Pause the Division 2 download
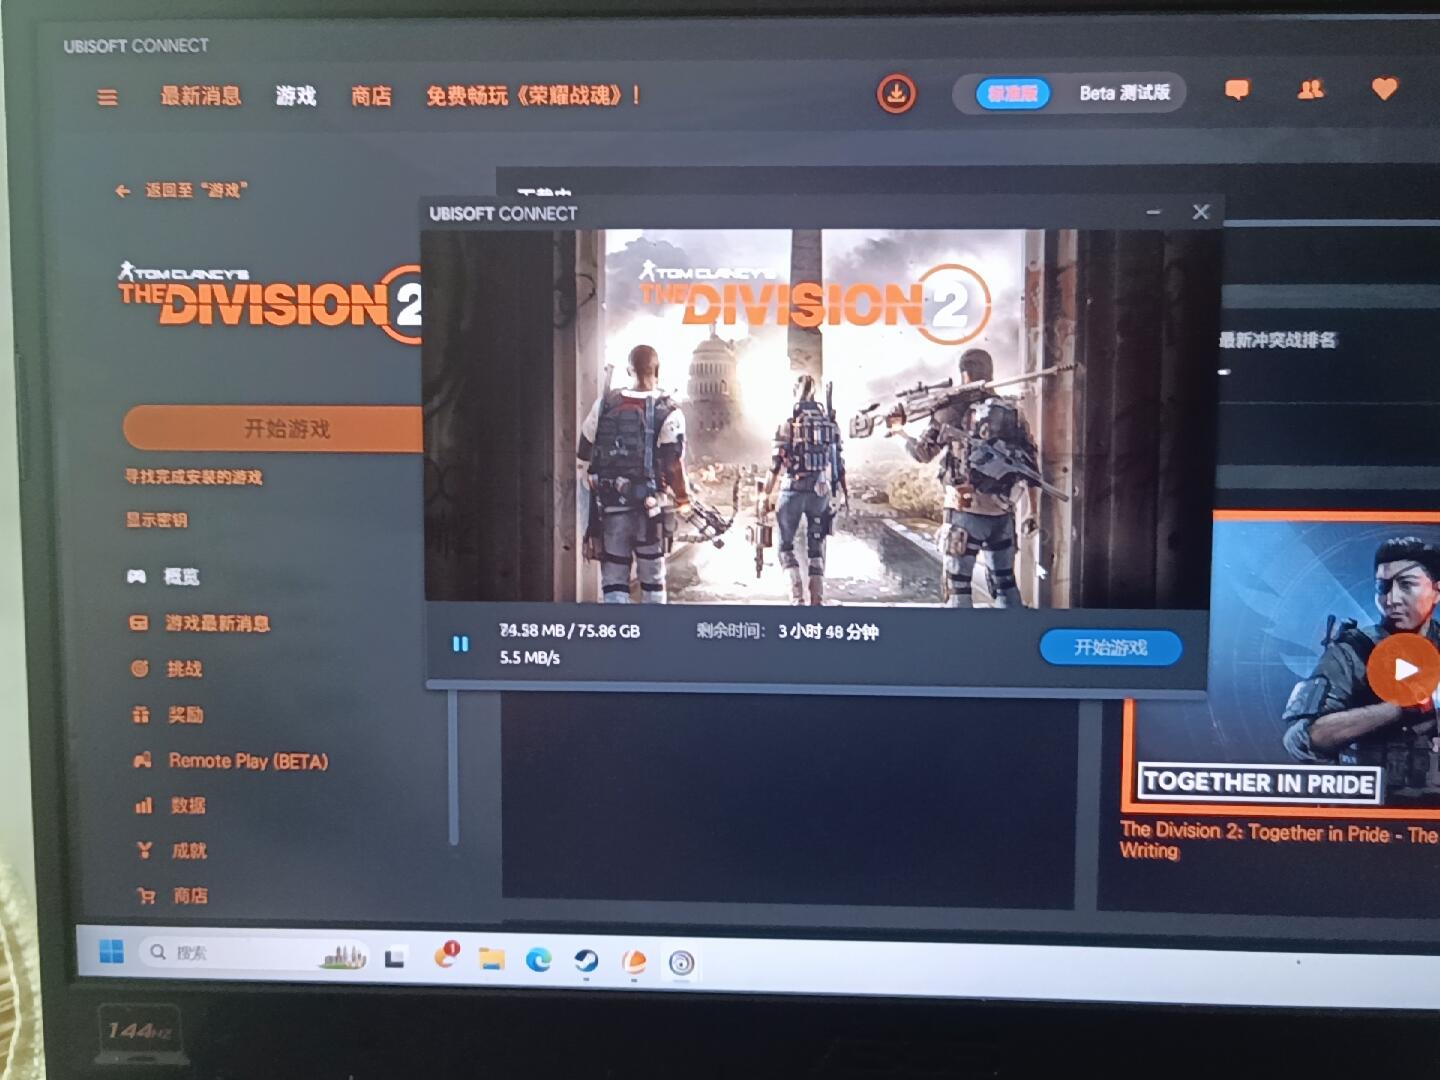1440x1080 pixels. pos(460,644)
